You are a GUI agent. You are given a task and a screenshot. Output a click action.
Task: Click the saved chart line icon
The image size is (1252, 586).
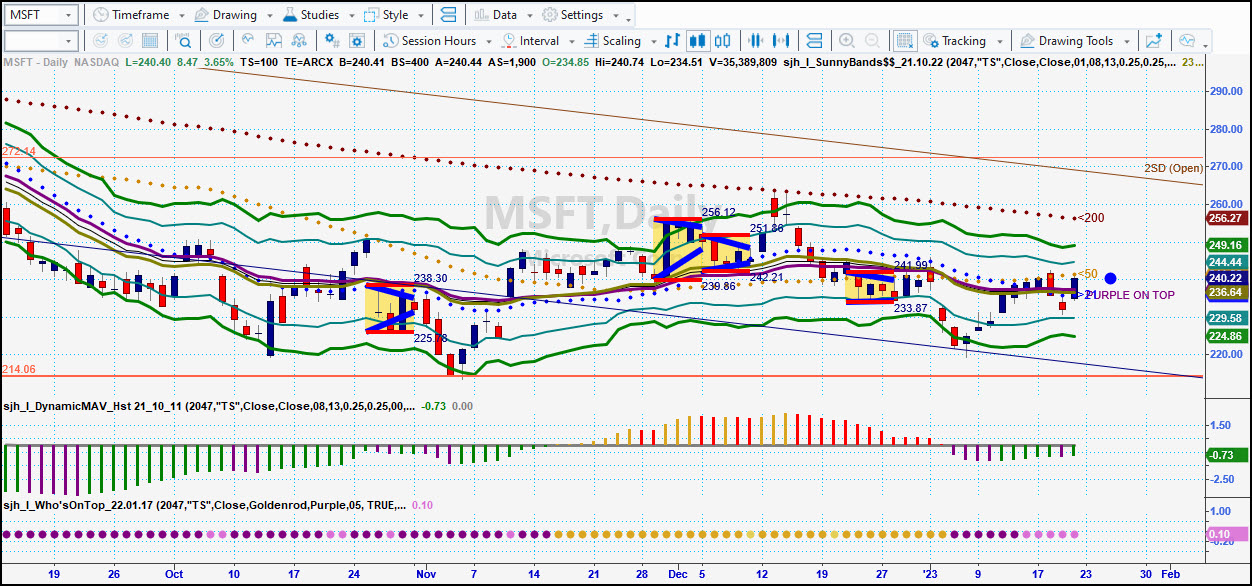coord(275,41)
